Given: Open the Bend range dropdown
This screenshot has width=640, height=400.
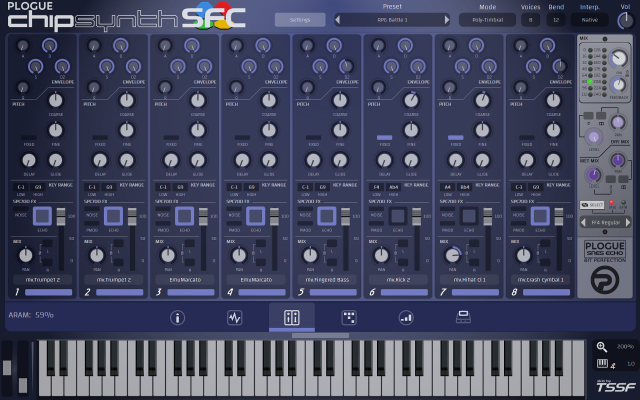Looking at the screenshot, I should click(556, 20).
